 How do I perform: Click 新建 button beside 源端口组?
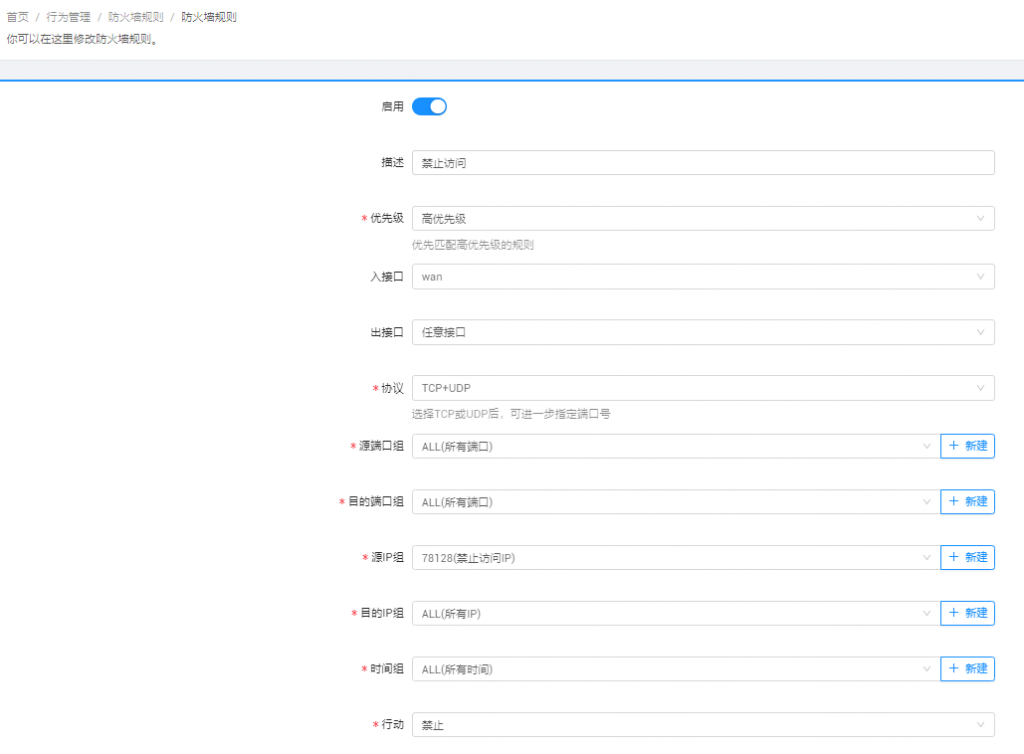[x=967, y=446]
